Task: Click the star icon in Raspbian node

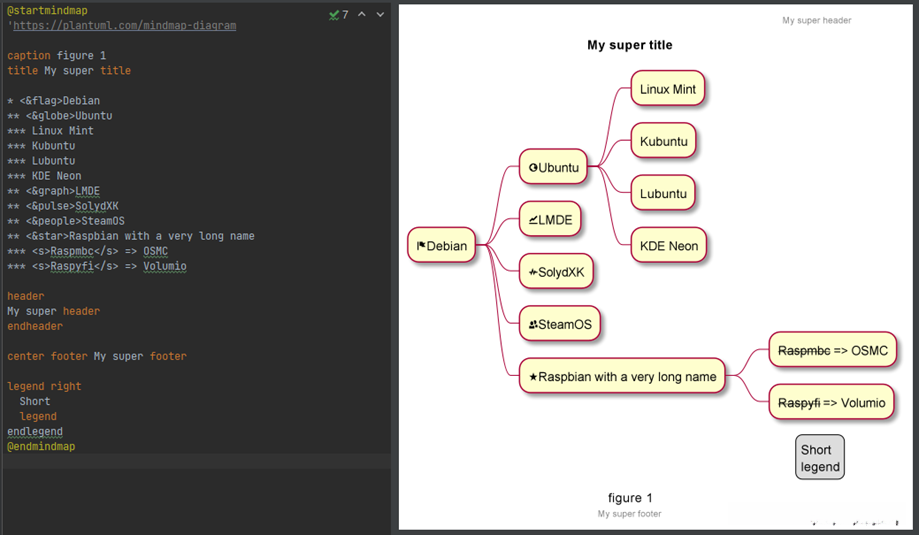Action: (533, 377)
